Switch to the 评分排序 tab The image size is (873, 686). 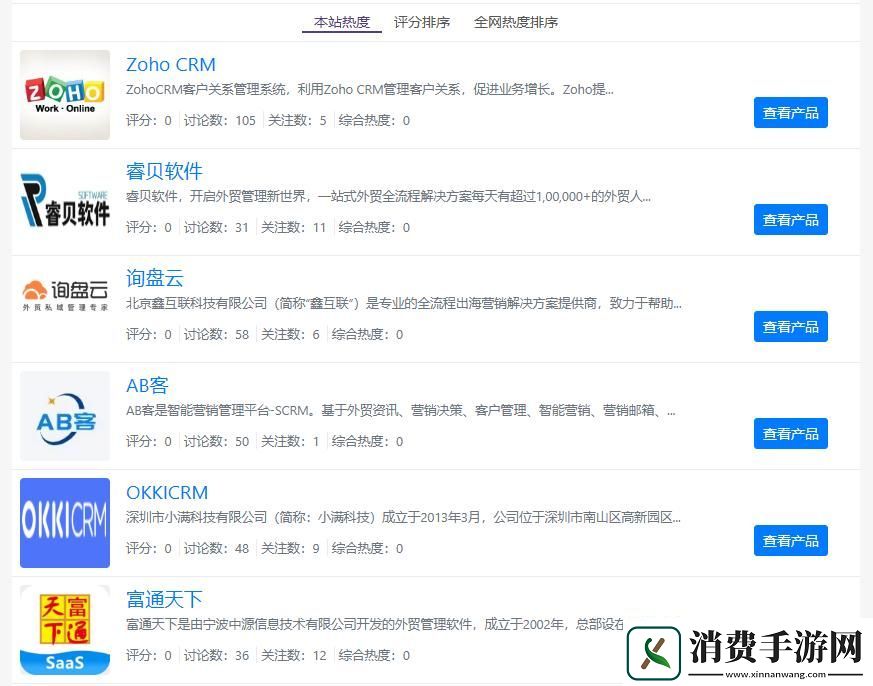pyautogui.click(x=422, y=22)
